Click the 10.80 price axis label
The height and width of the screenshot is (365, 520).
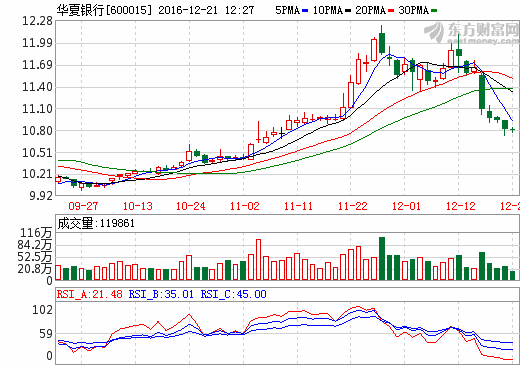pos(37,131)
